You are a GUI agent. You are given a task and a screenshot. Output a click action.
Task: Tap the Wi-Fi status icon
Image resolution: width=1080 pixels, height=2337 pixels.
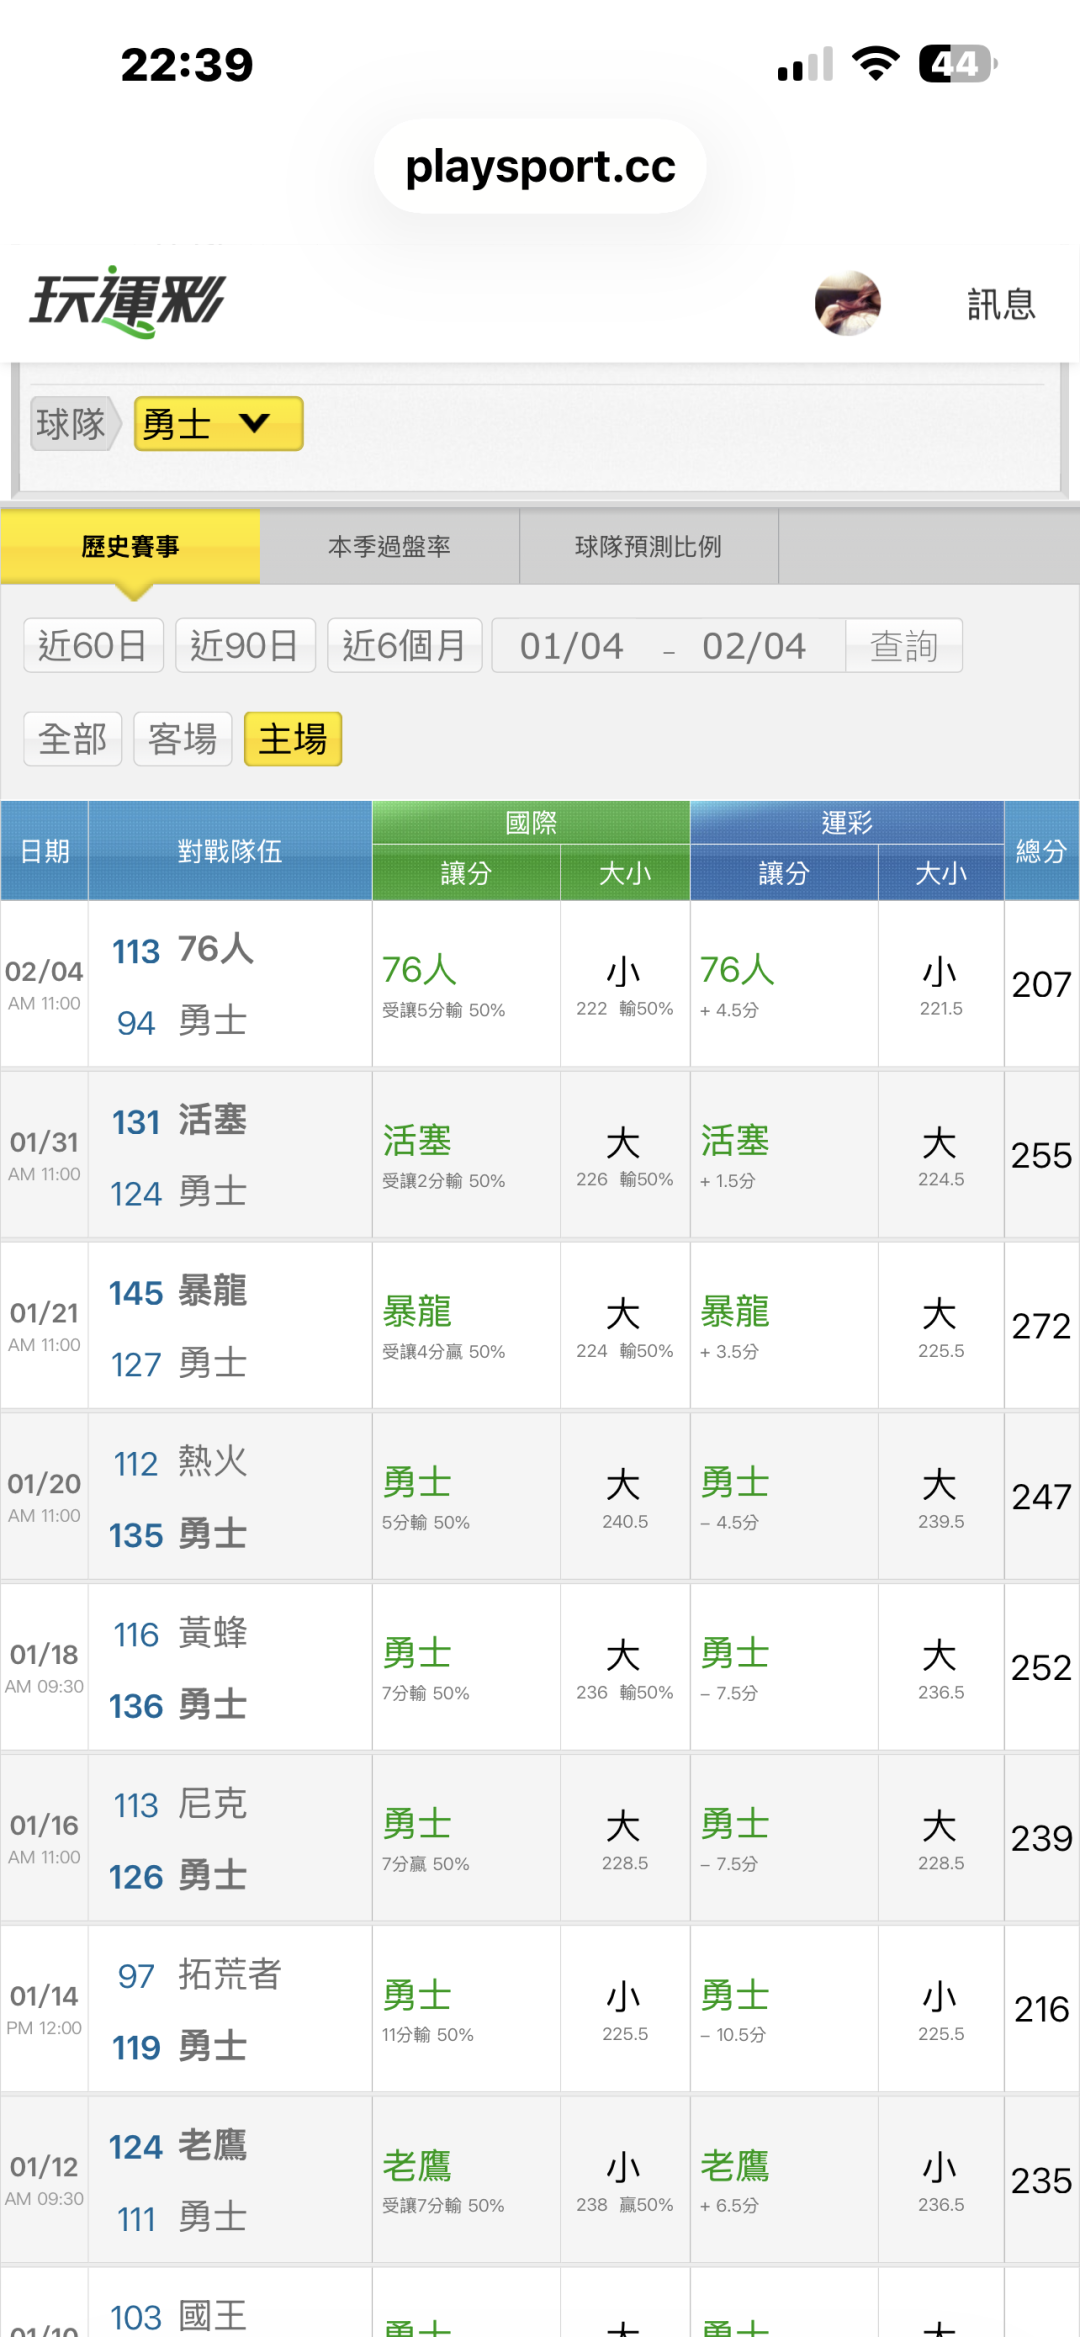875,64
